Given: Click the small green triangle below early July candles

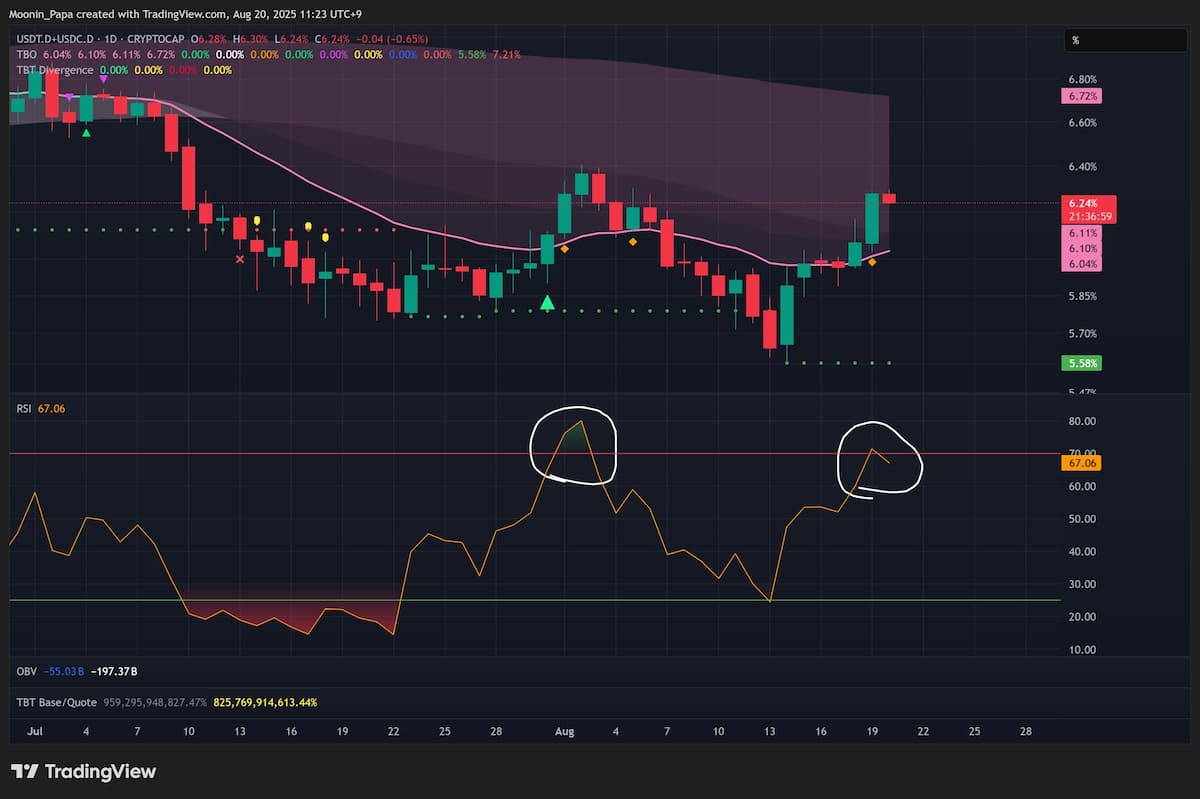Looking at the screenshot, I should (87, 132).
